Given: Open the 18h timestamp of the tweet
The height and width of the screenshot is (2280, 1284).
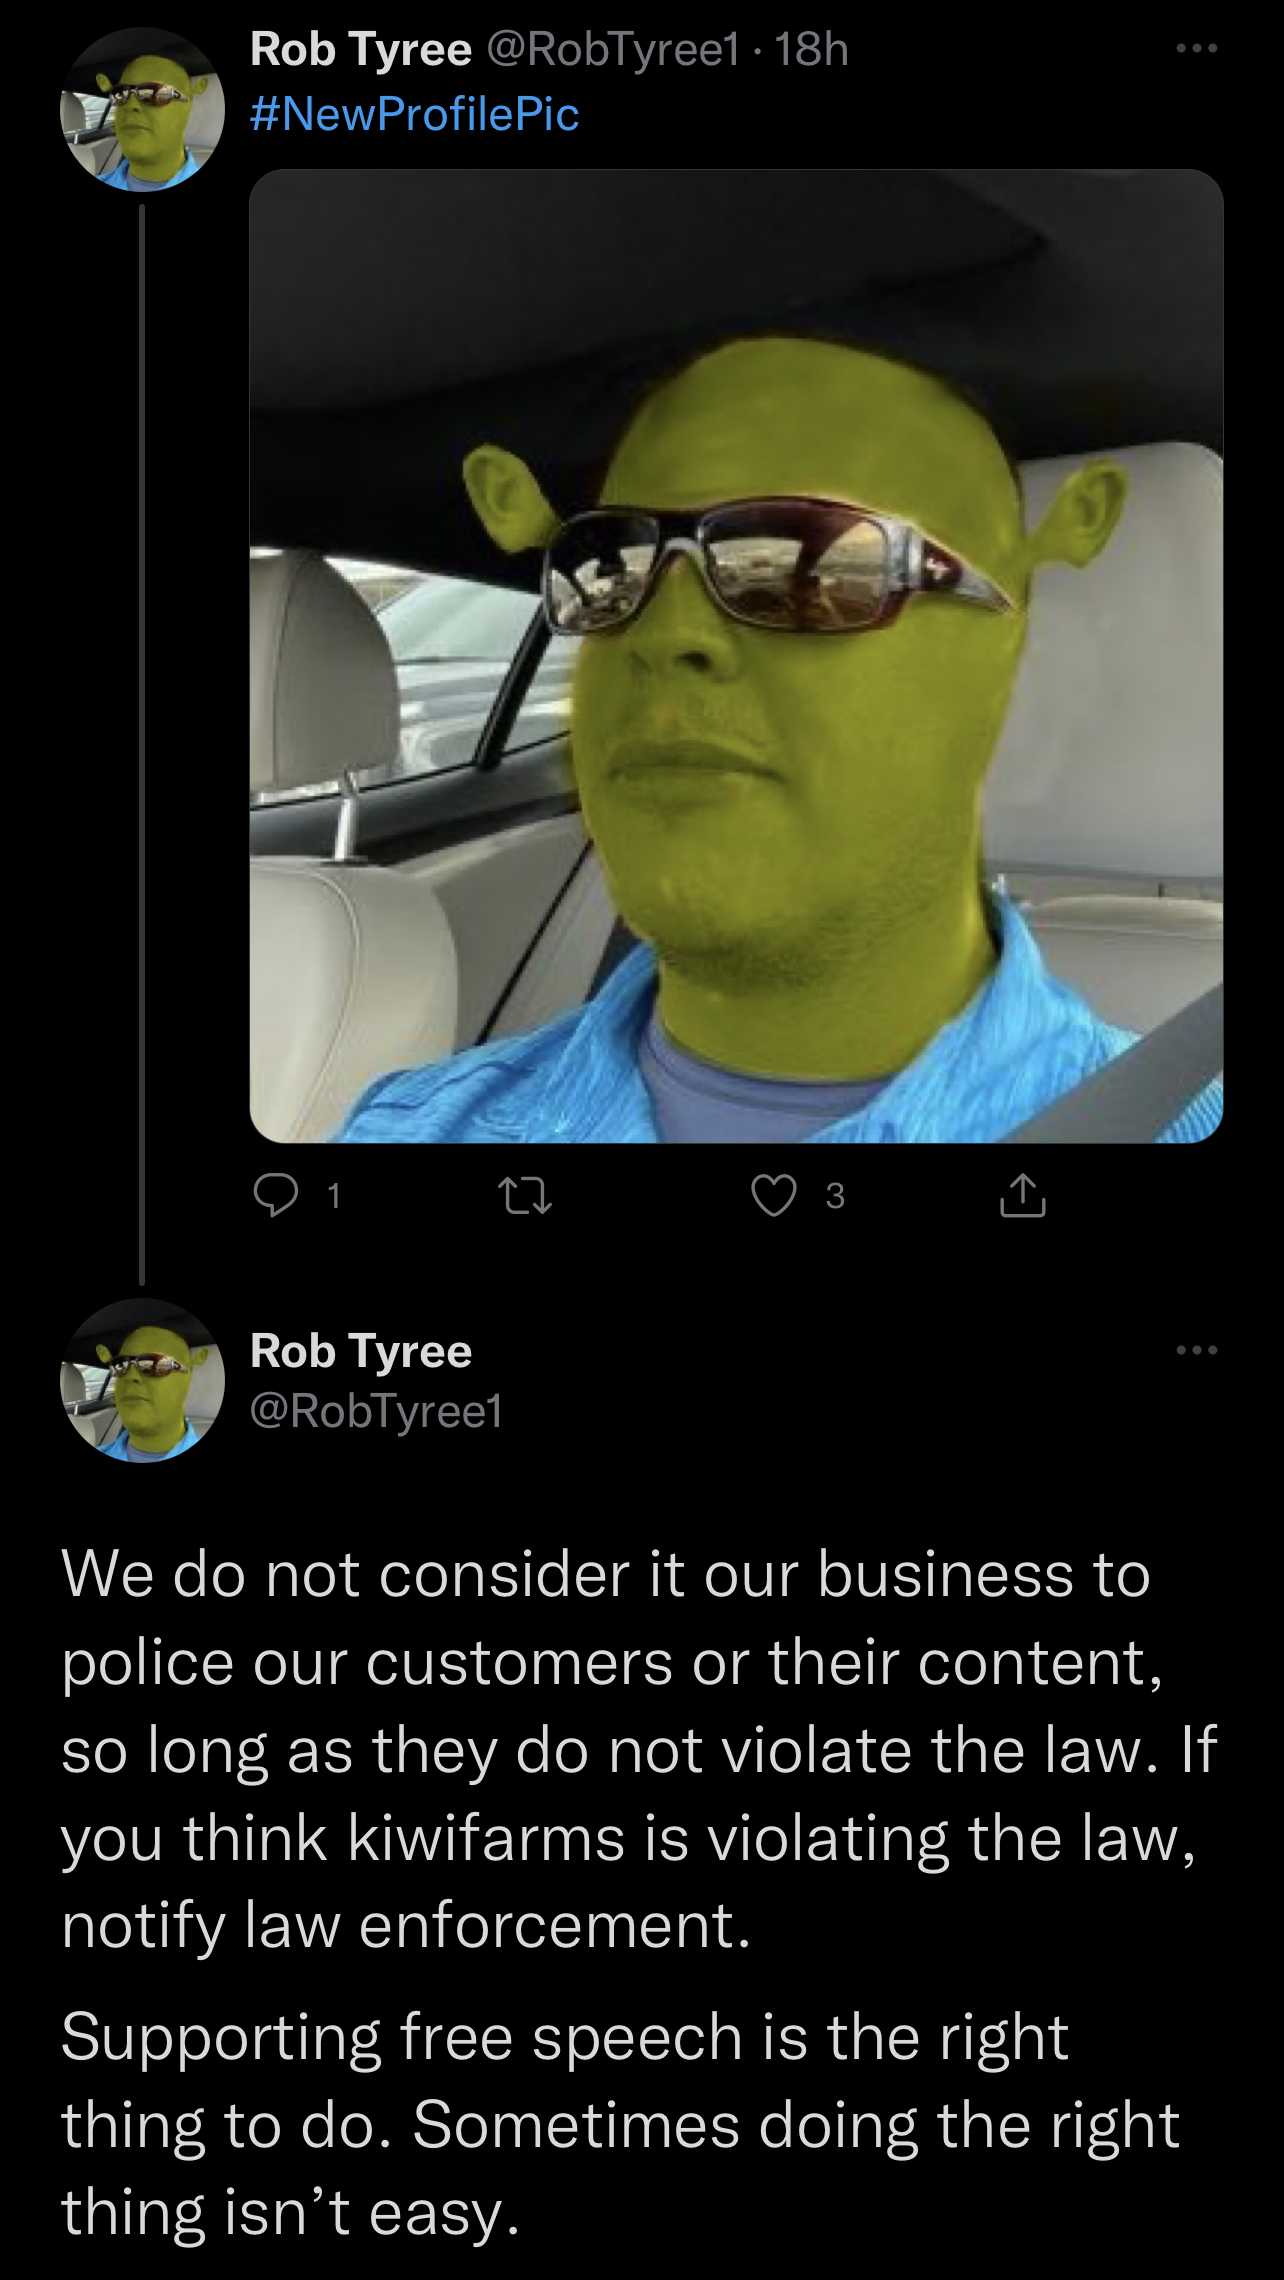Looking at the screenshot, I should point(811,49).
